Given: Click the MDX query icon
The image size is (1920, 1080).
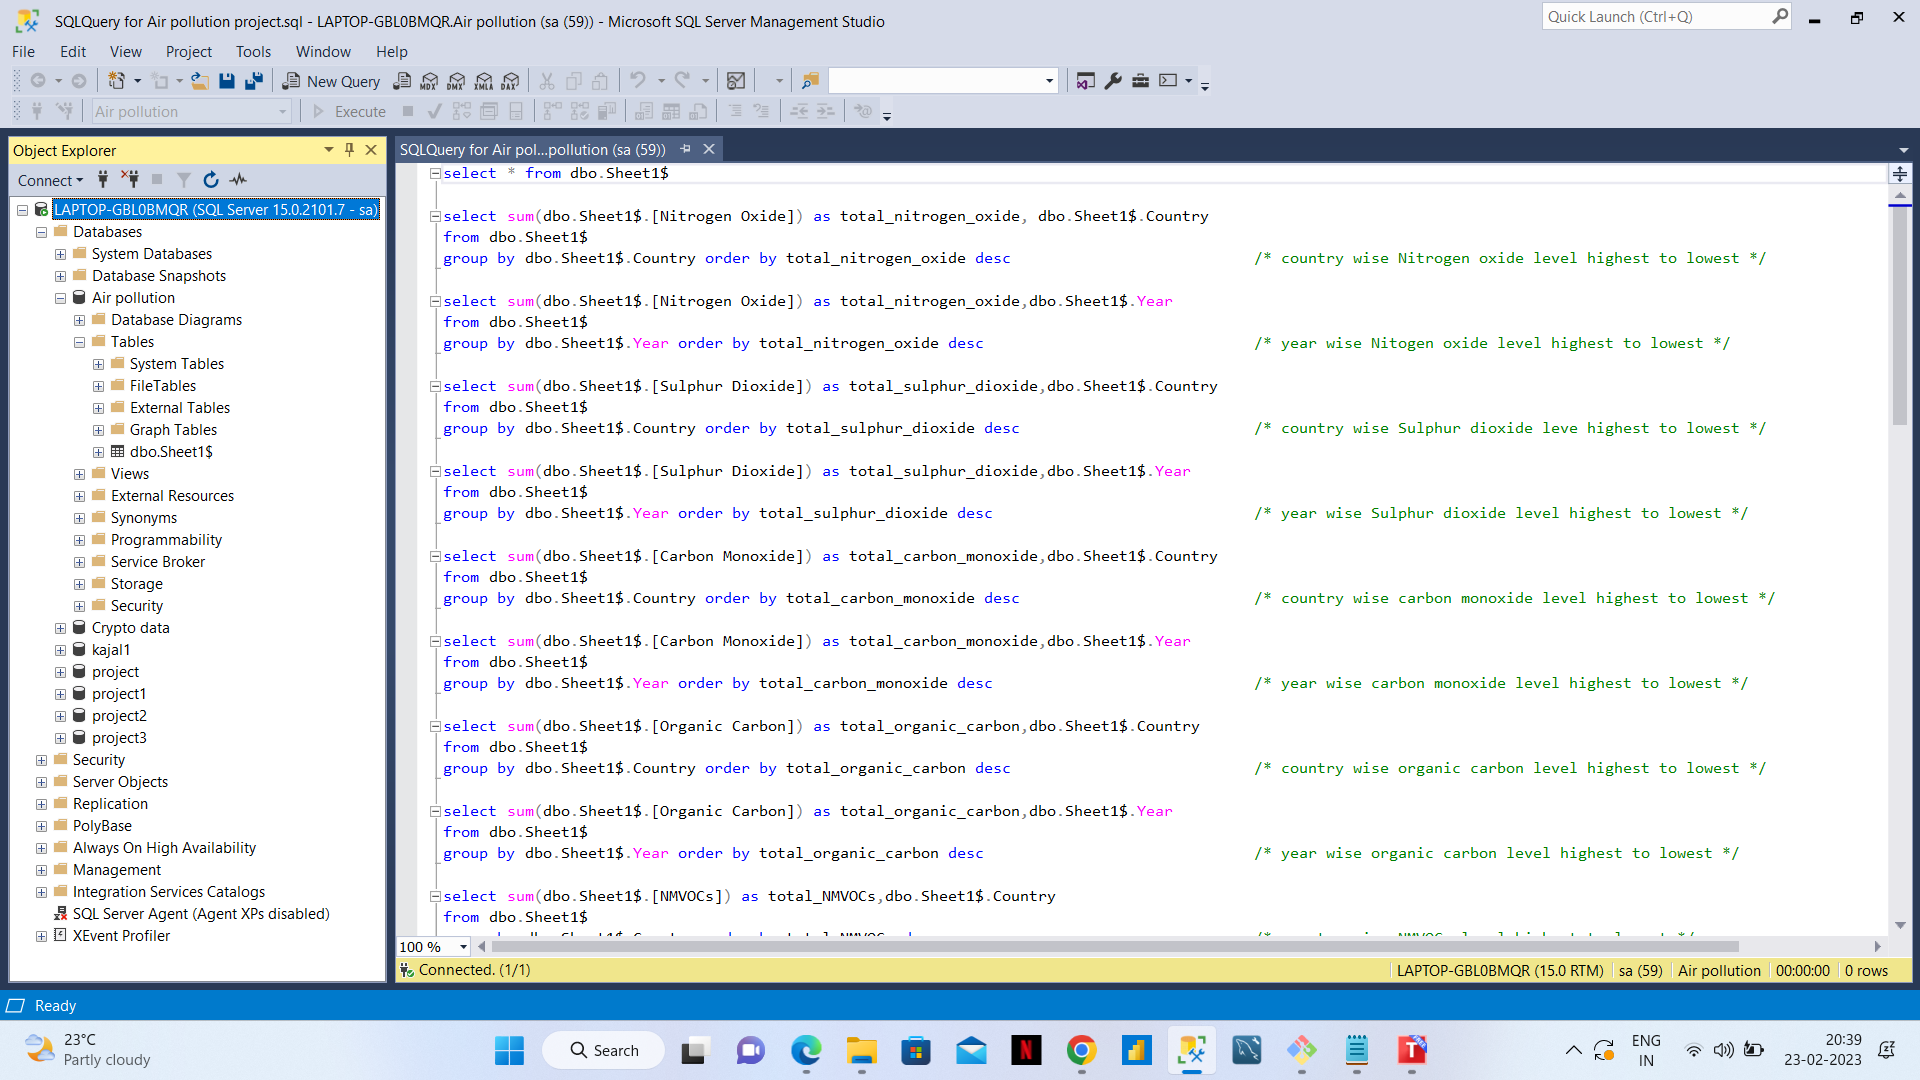Looking at the screenshot, I should pyautogui.click(x=429, y=81).
